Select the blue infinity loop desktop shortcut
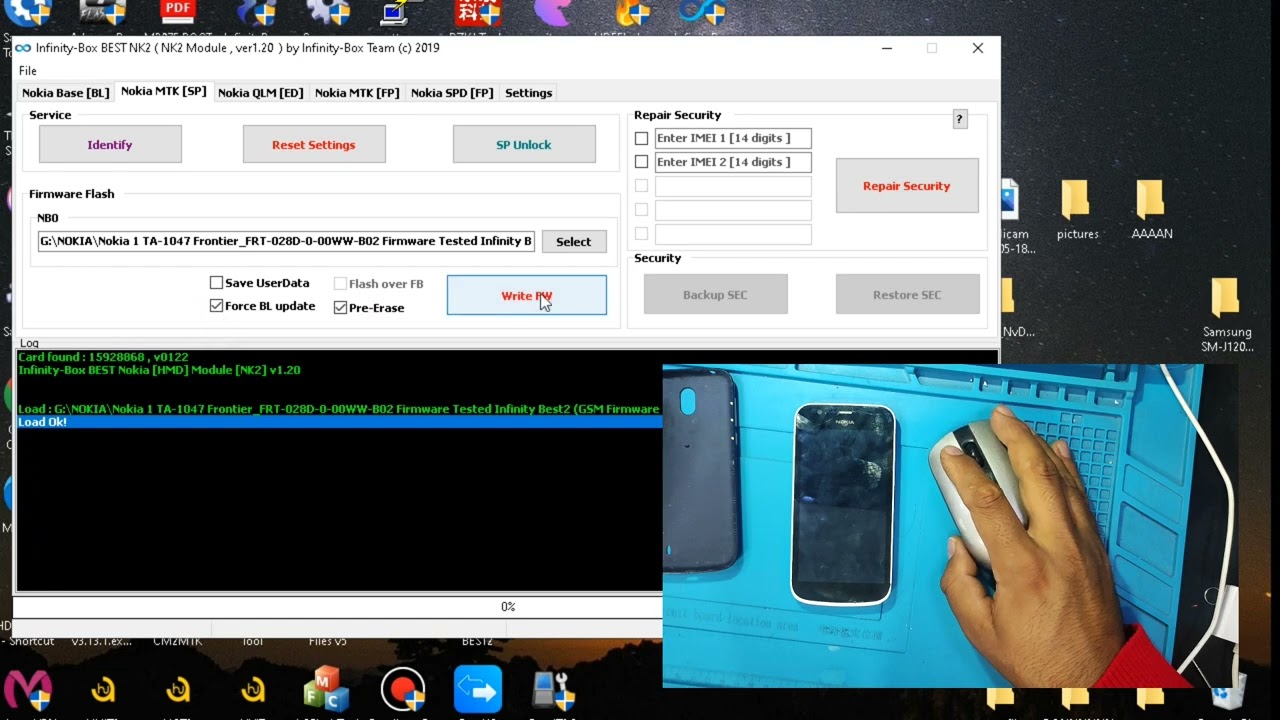Screen dimensions: 1280x720 (701, 12)
